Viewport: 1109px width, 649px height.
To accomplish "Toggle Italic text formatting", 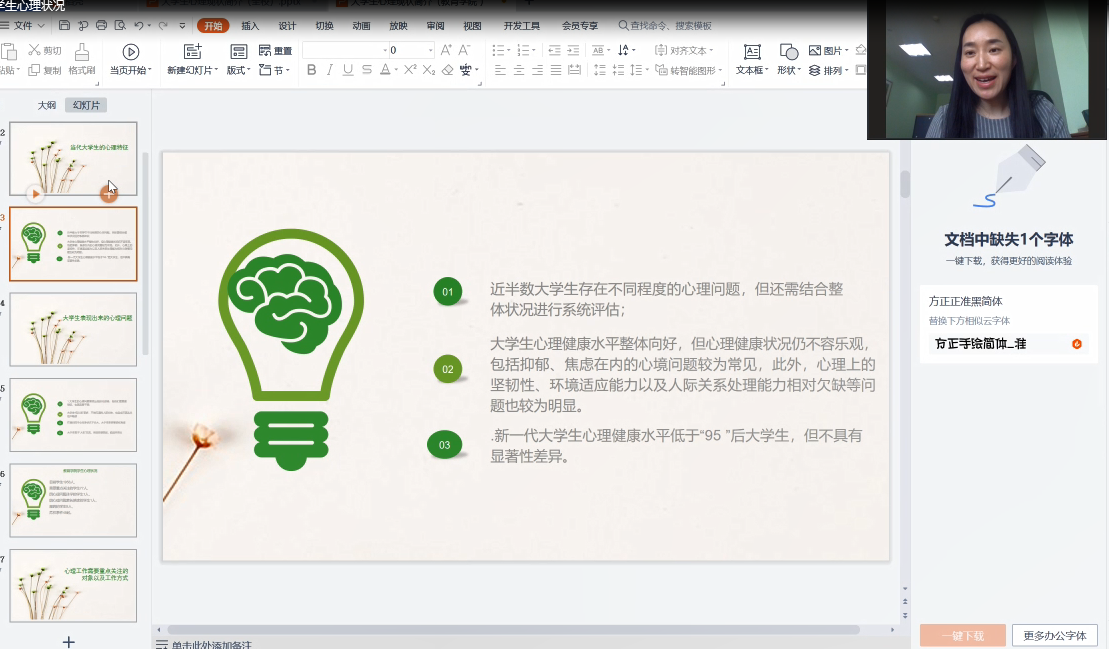I will click(x=329, y=70).
